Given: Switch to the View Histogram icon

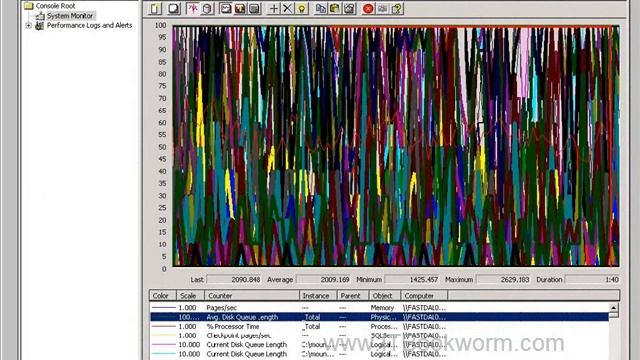Looking at the screenshot, I should tap(240, 9).
